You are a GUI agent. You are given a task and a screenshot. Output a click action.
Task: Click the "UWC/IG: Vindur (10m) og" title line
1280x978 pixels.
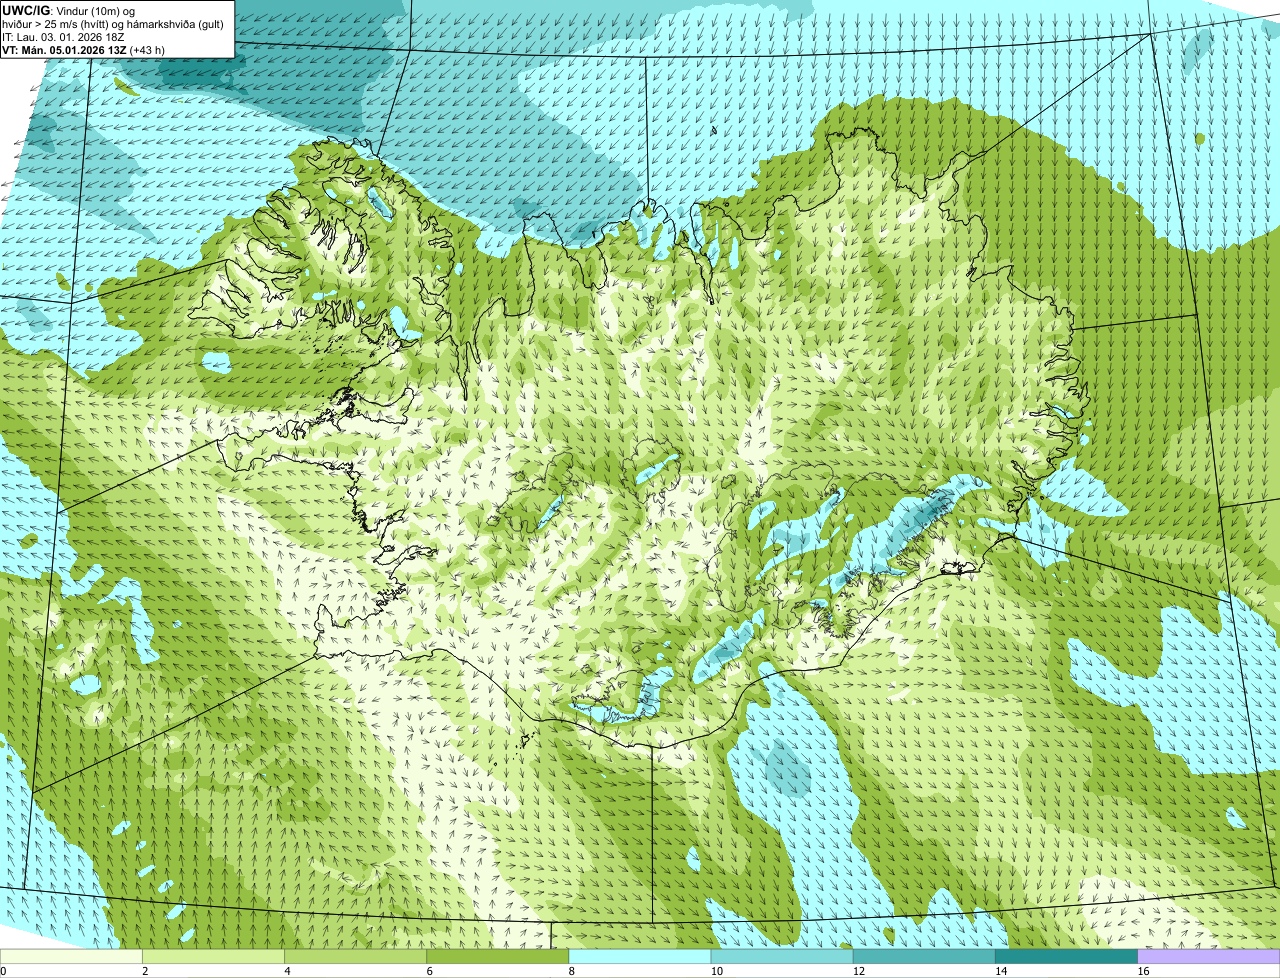pyautogui.click(x=69, y=10)
